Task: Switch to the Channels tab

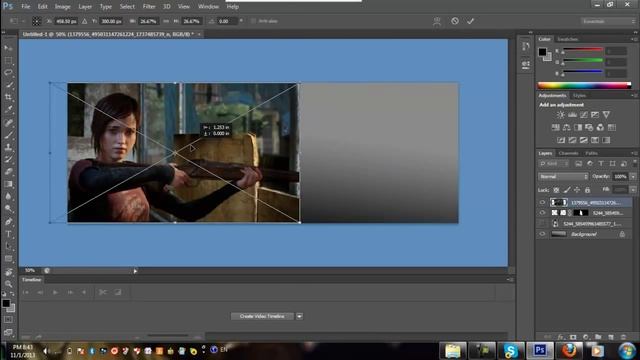Action: point(569,153)
